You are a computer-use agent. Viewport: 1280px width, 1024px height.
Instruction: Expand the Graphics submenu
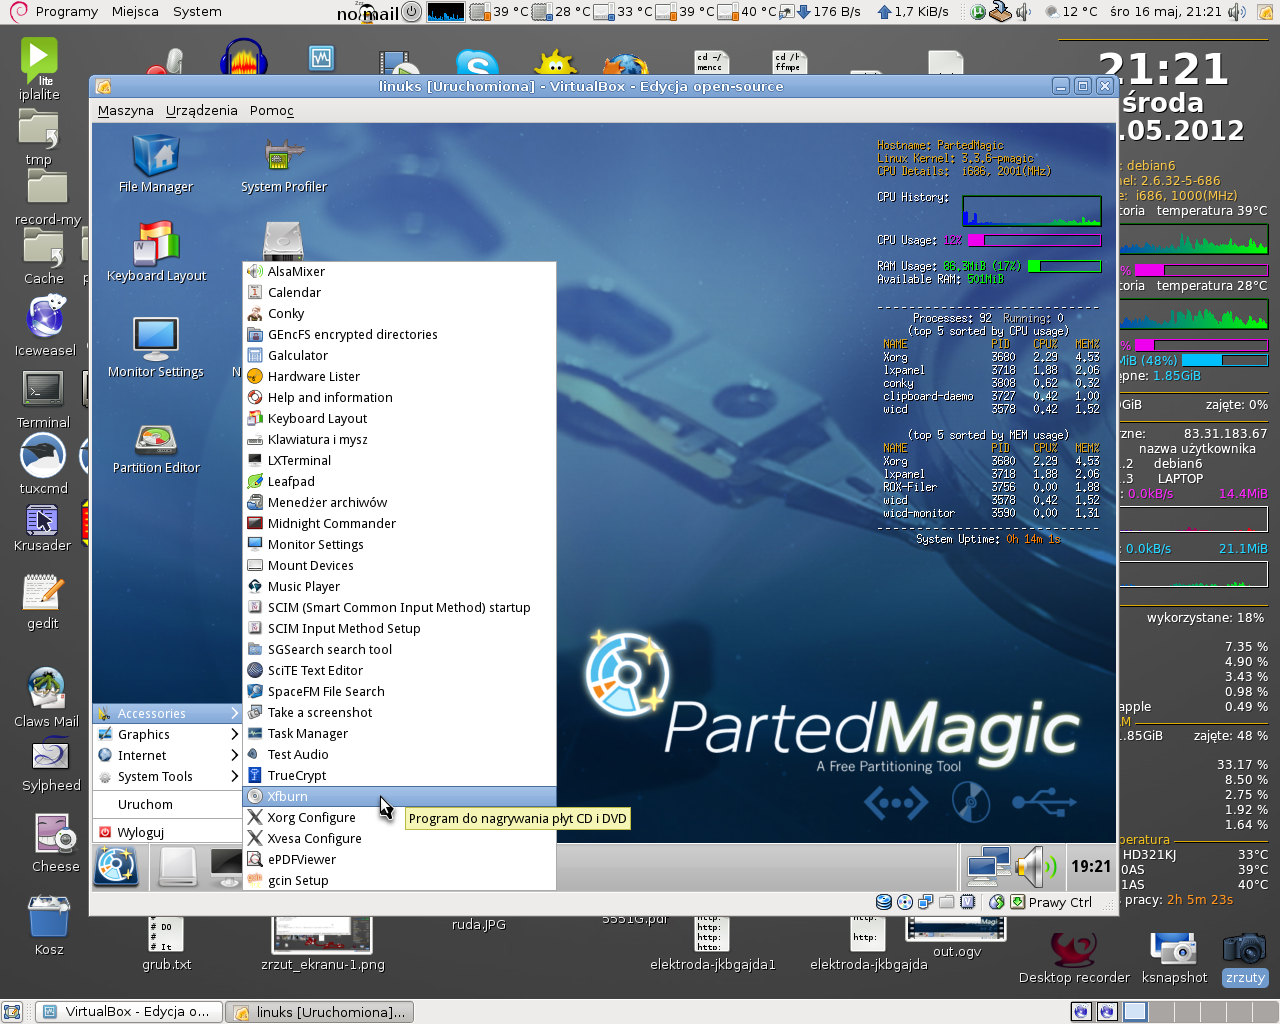pos(168,734)
